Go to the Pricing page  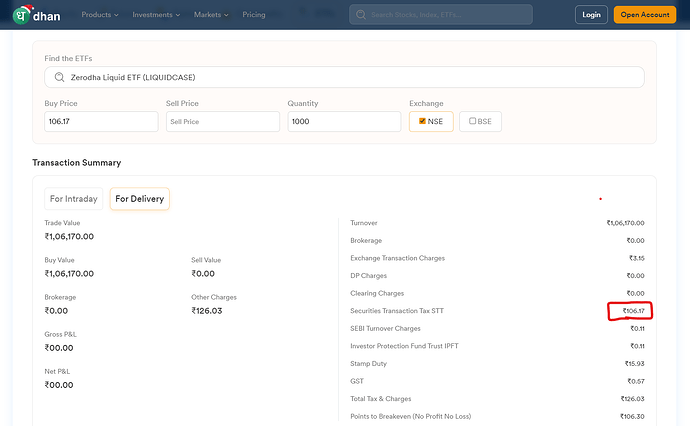coord(254,15)
